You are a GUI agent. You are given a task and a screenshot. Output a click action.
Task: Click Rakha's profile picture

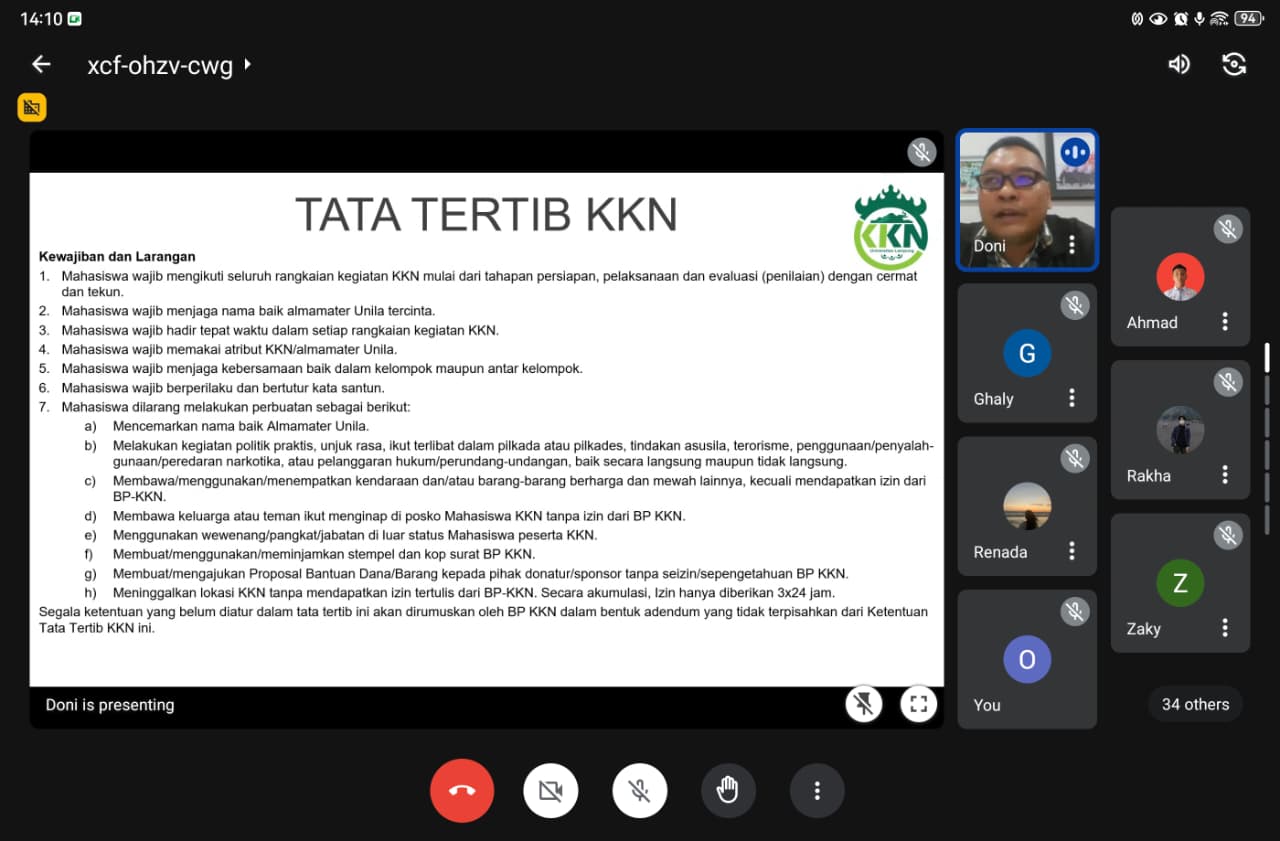1180,430
